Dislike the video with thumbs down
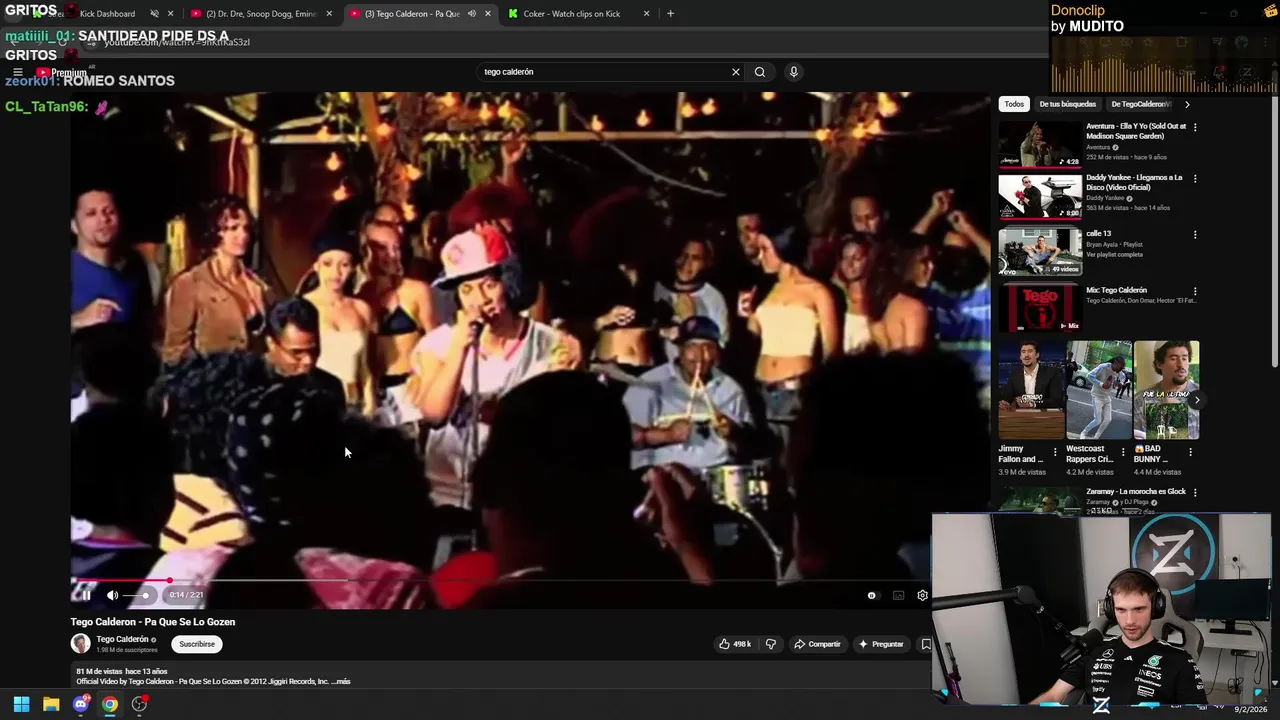1280x720 pixels. (x=770, y=644)
